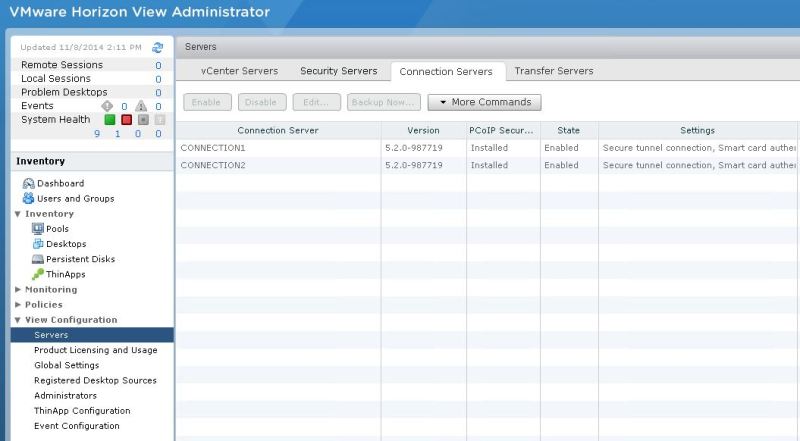This screenshot has width=800, height=441.
Task: Click the Desktops icon in sidebar
Action: tap(38, 243)
